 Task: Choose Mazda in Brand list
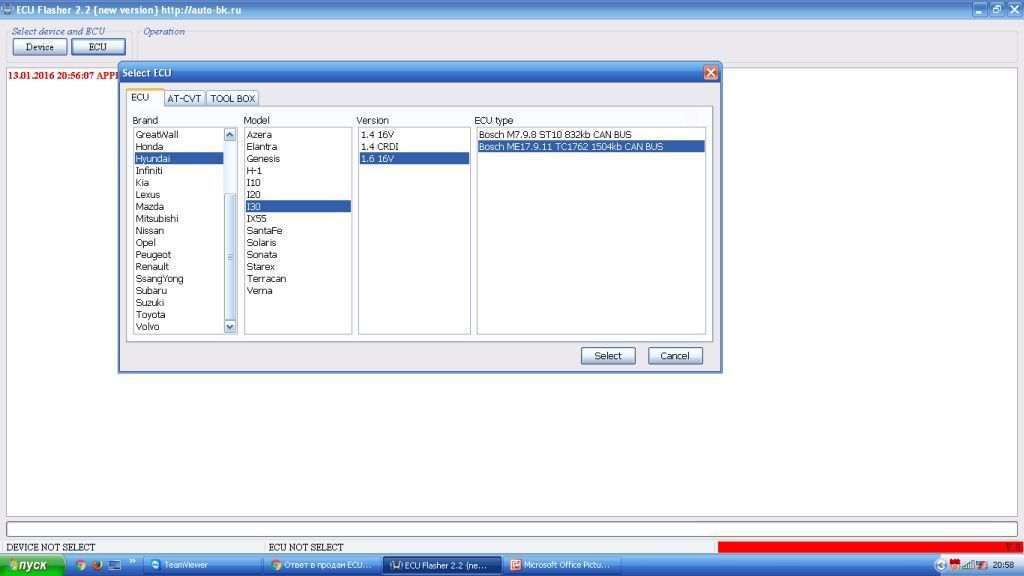178,206
